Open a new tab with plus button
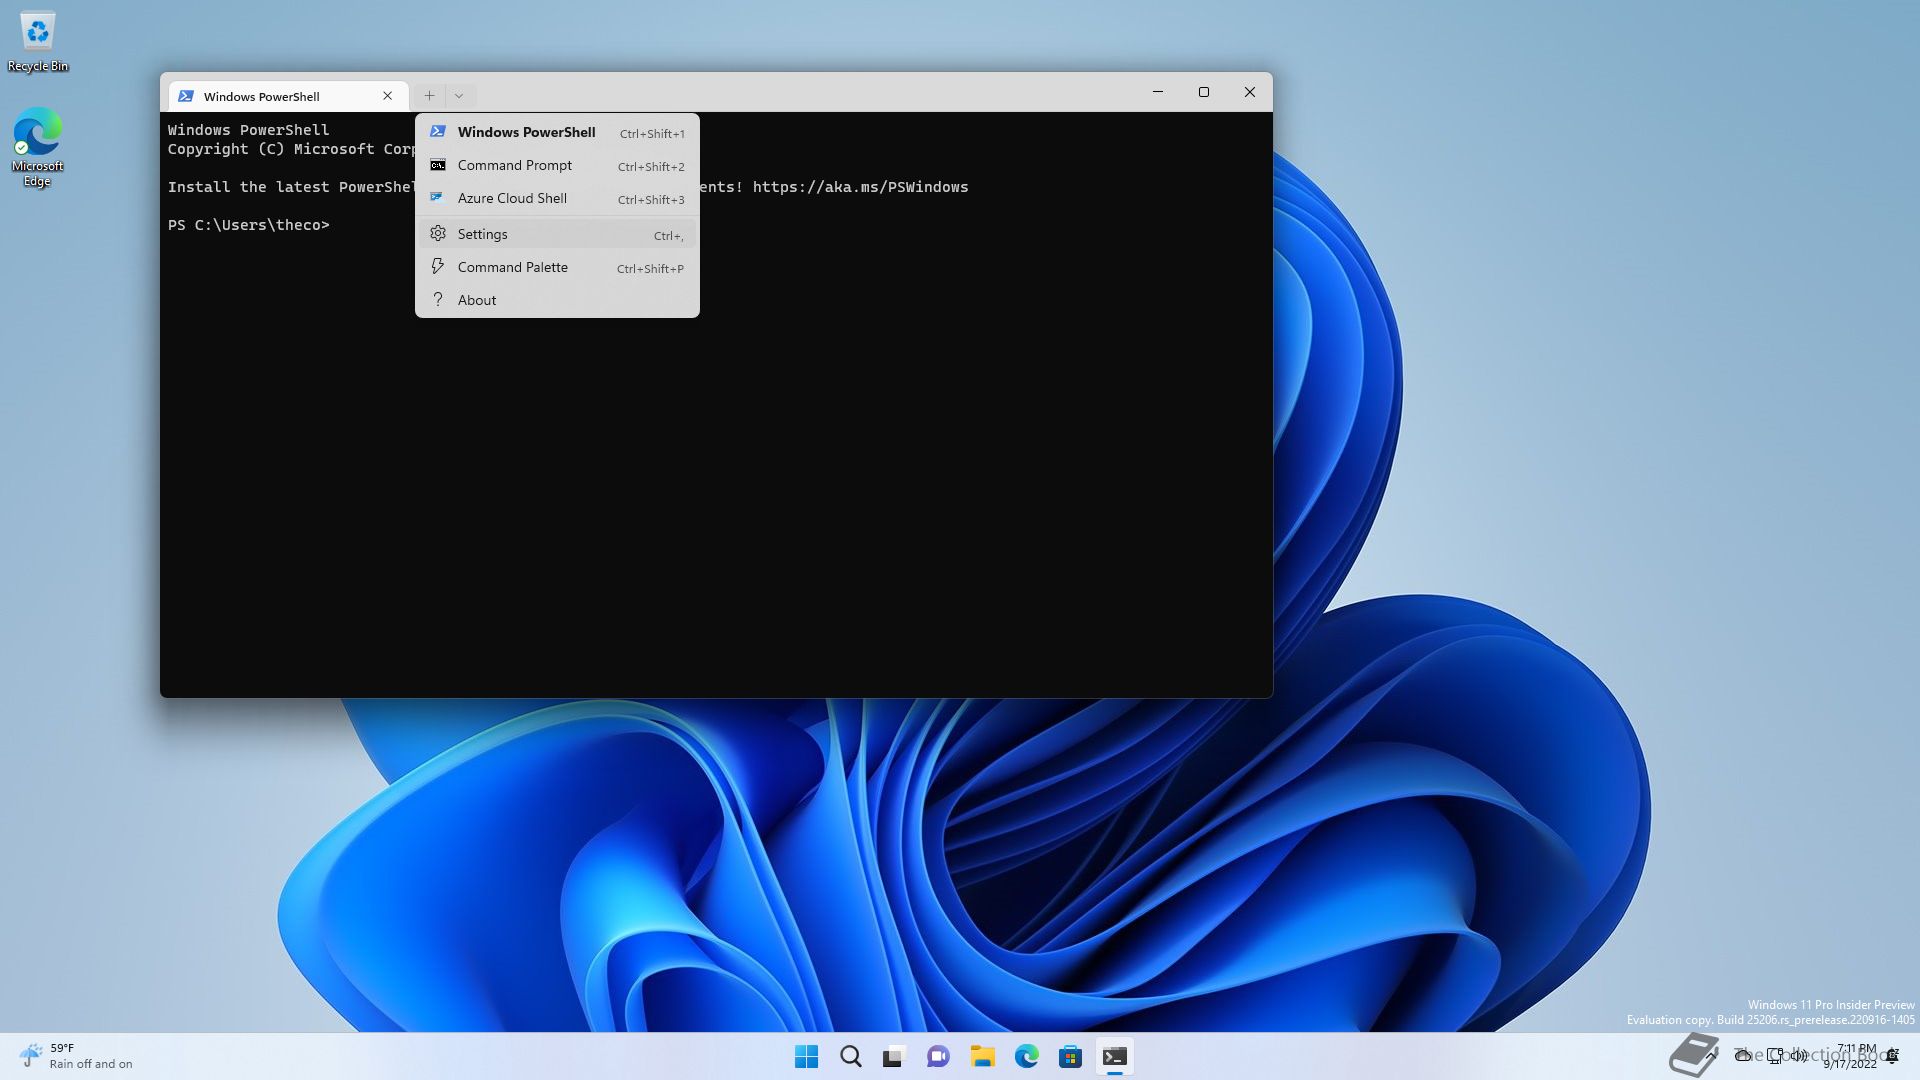This screenshot has height=1080, width=1920. point(429,96)
